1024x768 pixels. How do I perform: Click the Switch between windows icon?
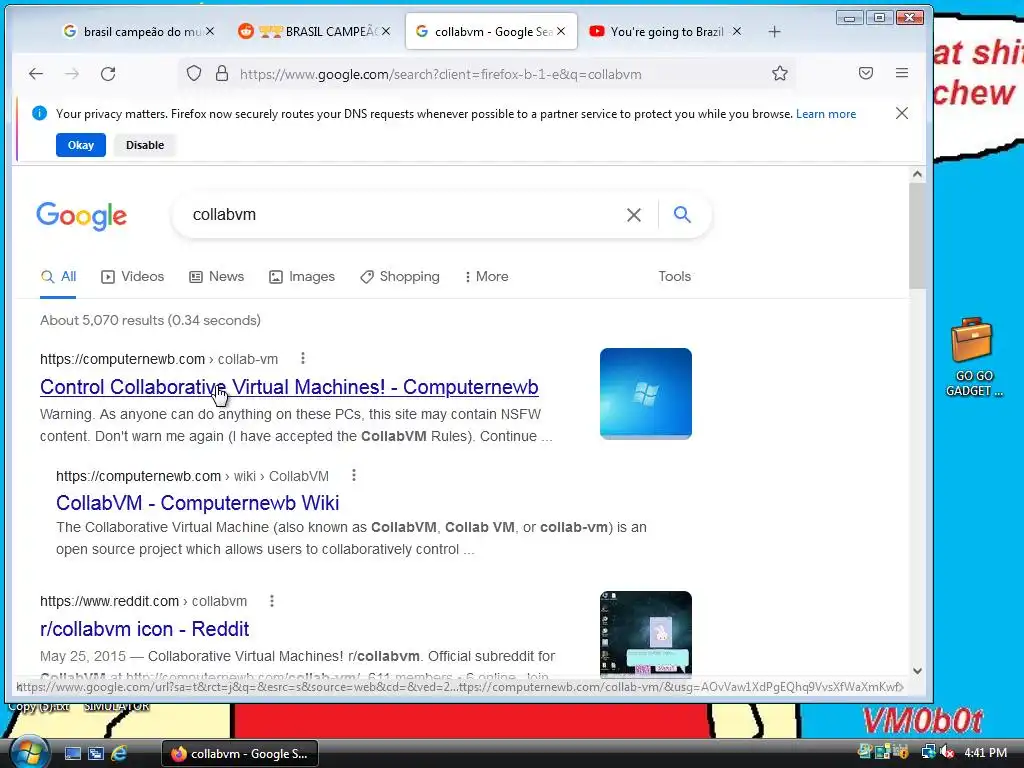(96, 754)
